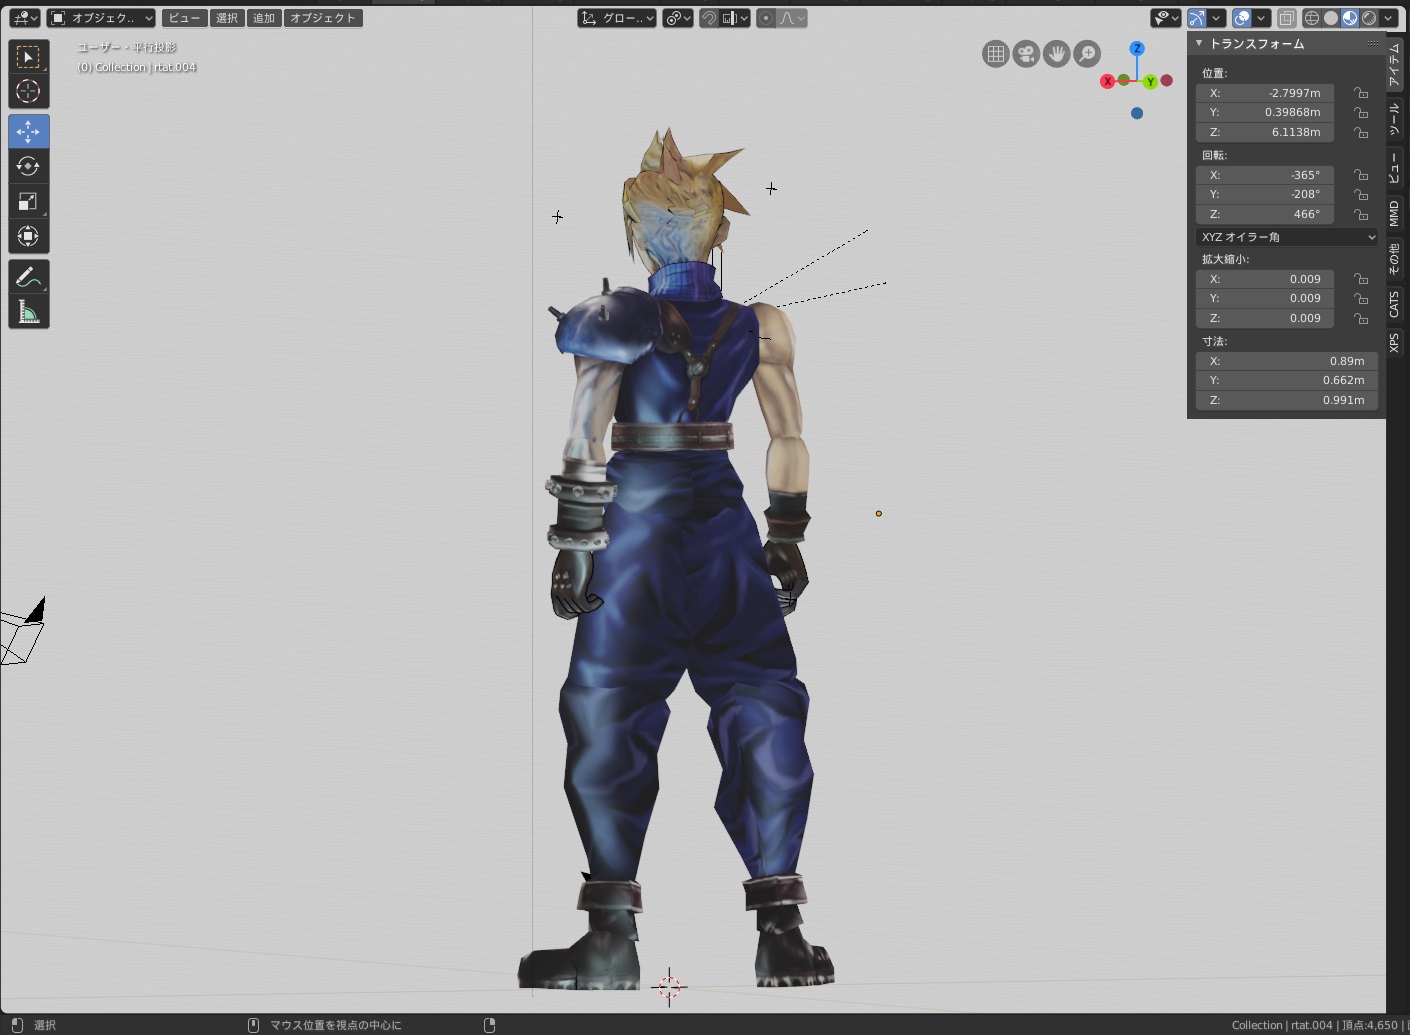Click the dimensions Z field 0.991m
Image resolution: width=1410 pixels, height=1035 pixels.
pyautogui.click(x=1287, y=400)
